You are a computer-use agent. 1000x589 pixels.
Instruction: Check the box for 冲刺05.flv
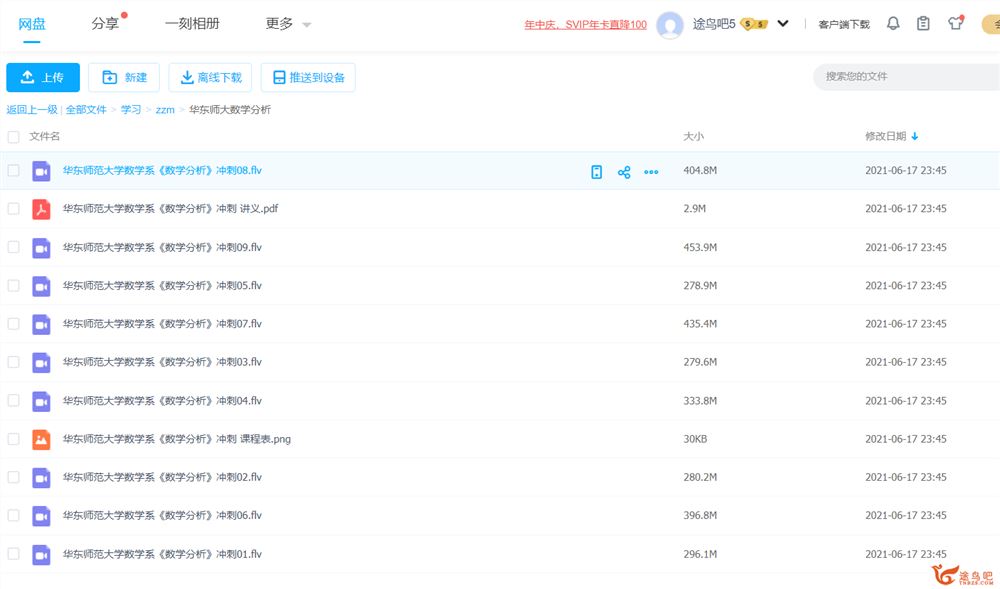point(13,285)
